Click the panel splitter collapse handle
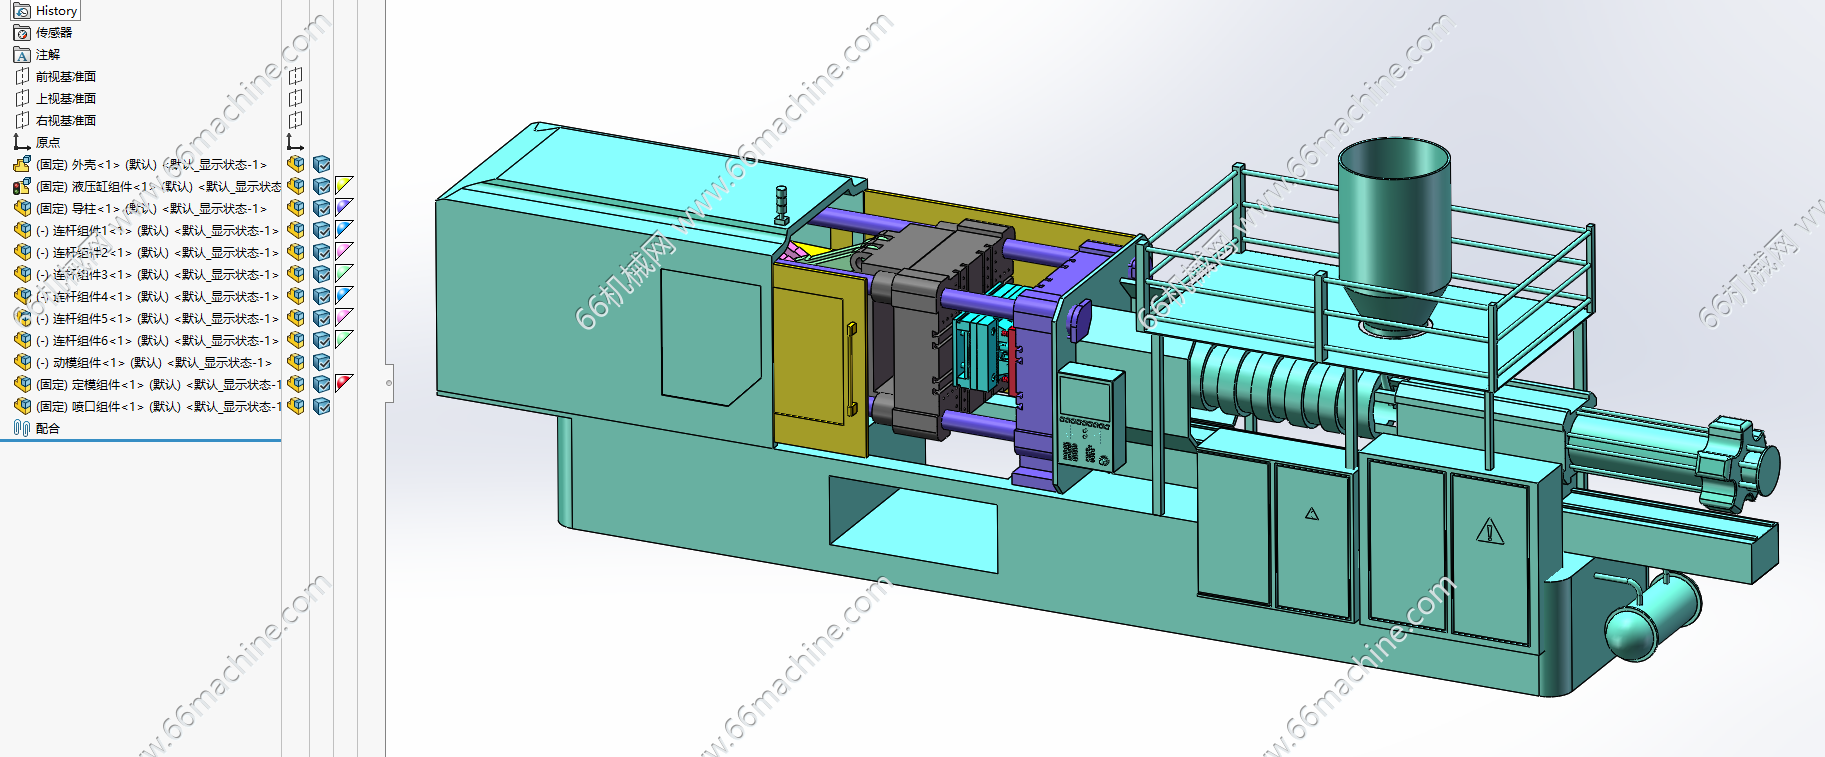 click(389, 382)
